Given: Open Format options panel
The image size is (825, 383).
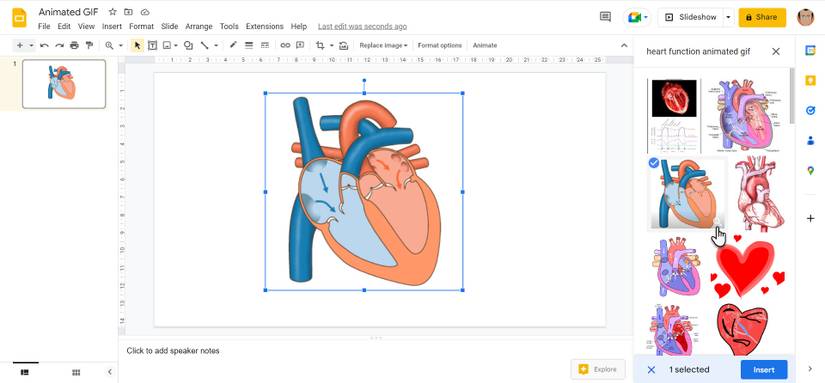Looking at the screenshot, I should (439, 45).
